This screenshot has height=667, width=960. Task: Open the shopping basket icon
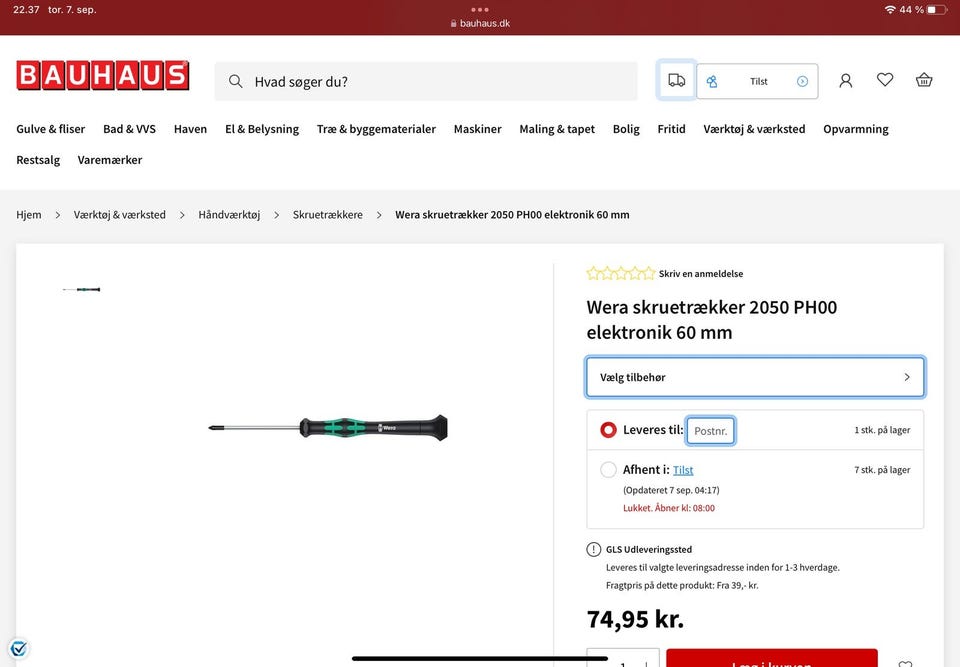pos(924,80)
